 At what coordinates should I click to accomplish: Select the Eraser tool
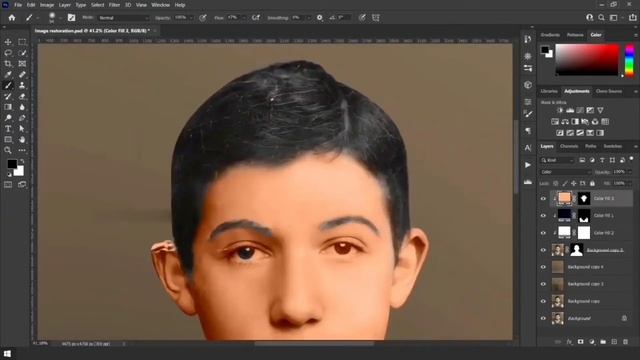(22, 96)
